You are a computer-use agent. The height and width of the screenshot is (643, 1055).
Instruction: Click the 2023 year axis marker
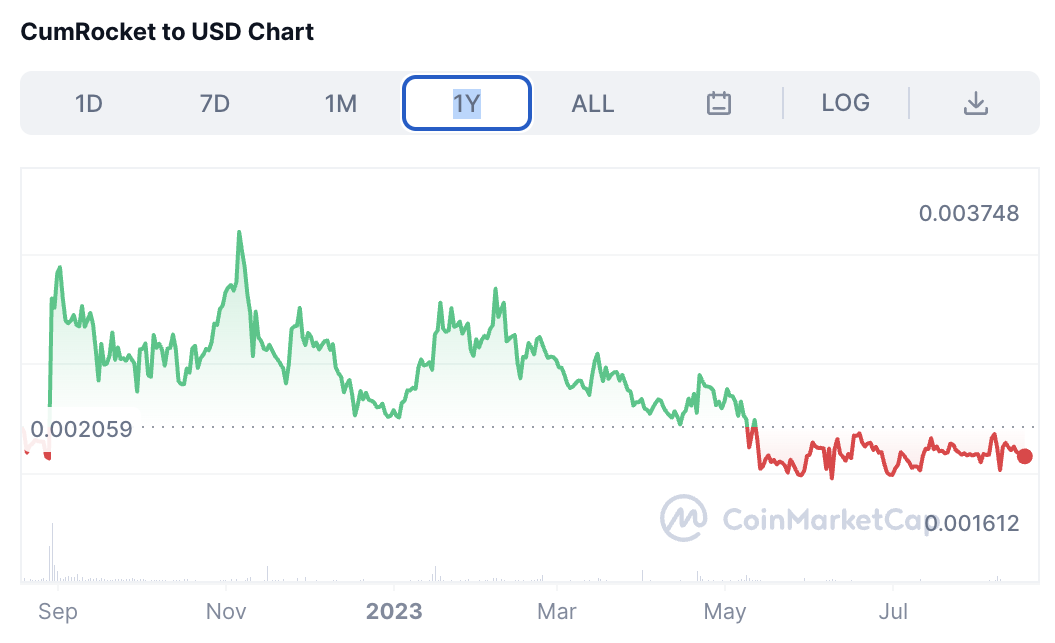click(394, 611)
